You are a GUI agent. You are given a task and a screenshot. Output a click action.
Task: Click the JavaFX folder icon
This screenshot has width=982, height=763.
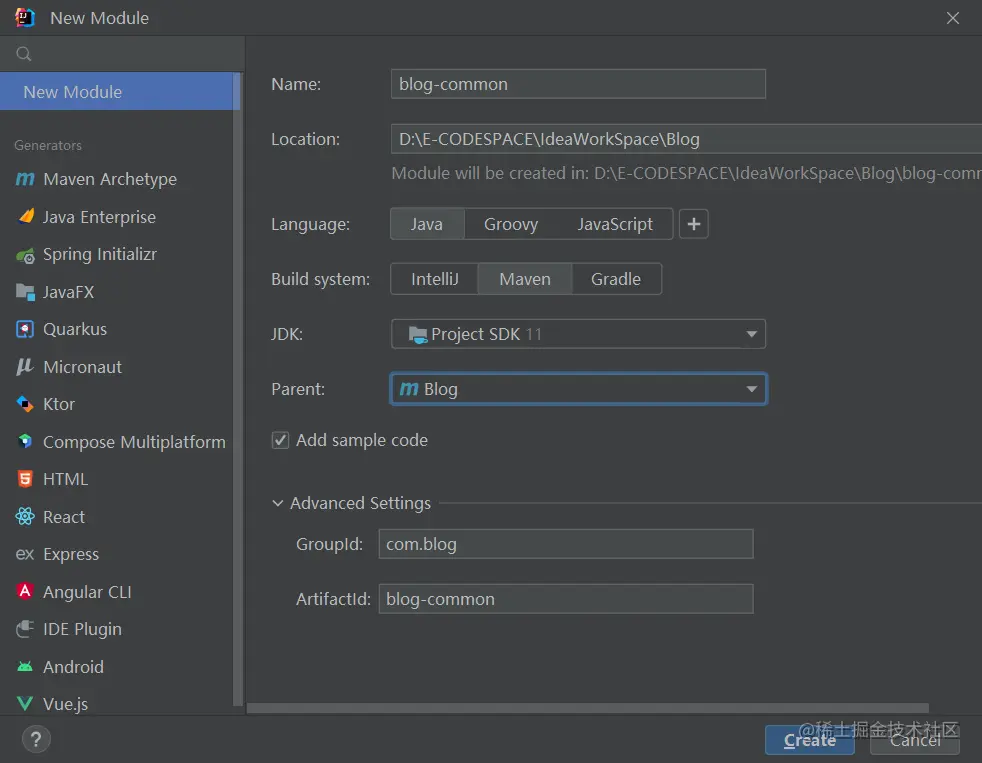pyautogui.click(x=25, y=292)
